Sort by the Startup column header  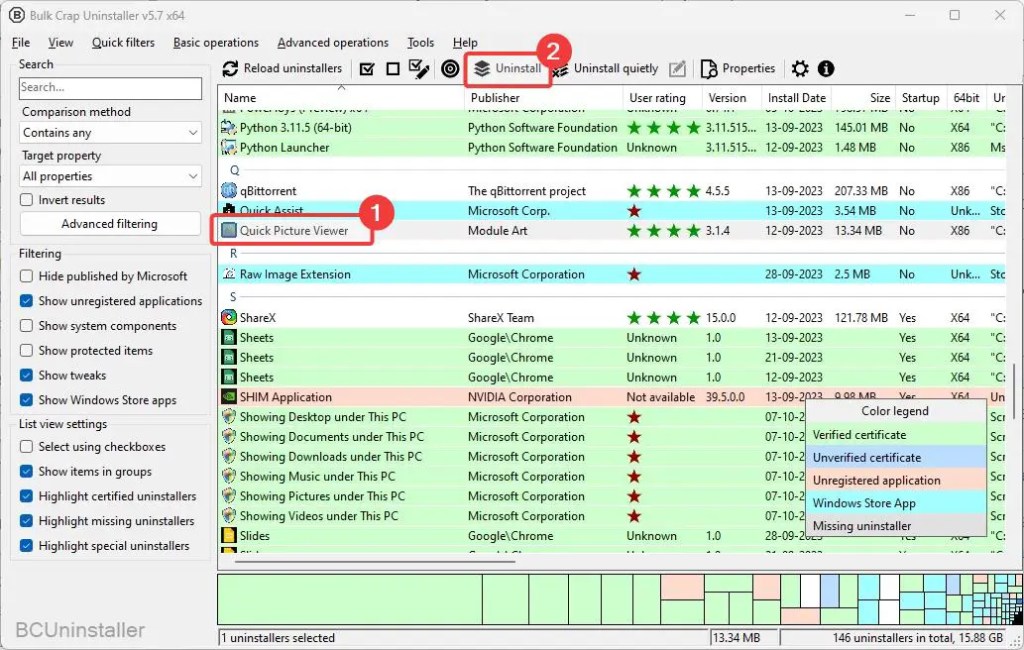pos(921,98)
